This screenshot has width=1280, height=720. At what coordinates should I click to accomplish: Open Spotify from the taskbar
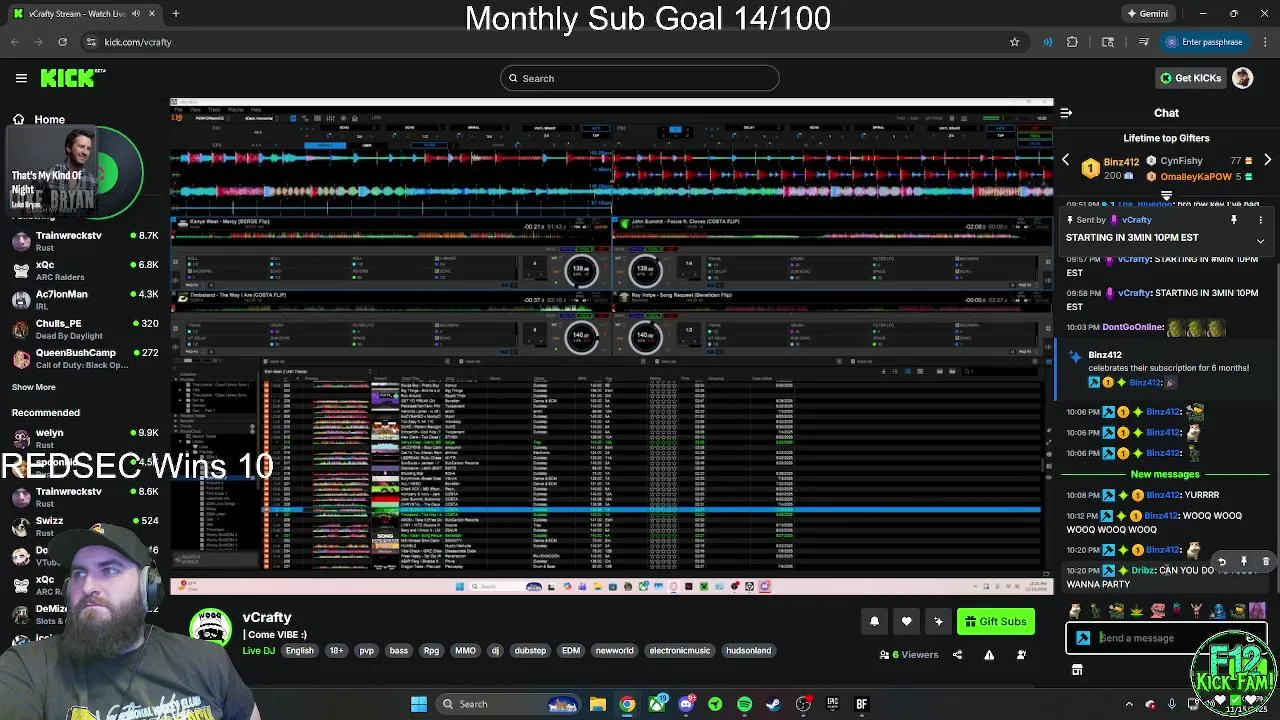click(x=744, y=704)
